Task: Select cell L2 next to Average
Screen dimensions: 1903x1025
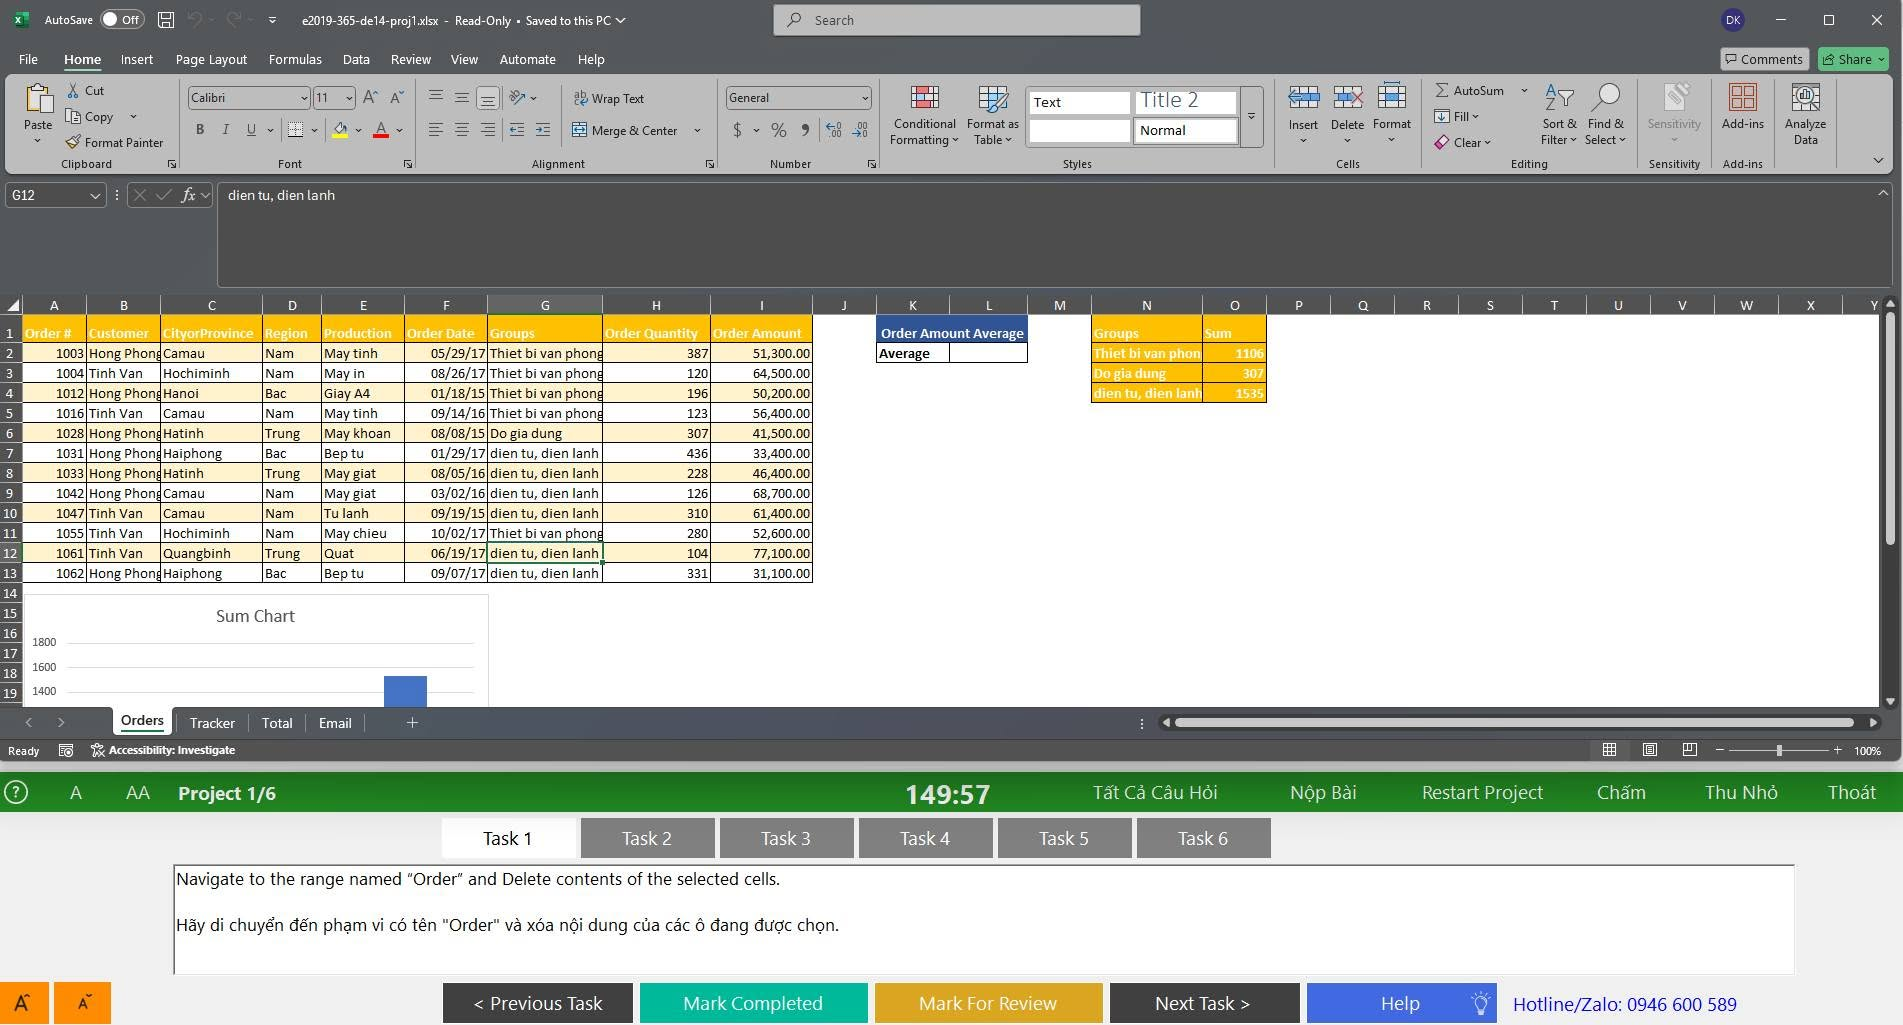Action: coord(988,353)
